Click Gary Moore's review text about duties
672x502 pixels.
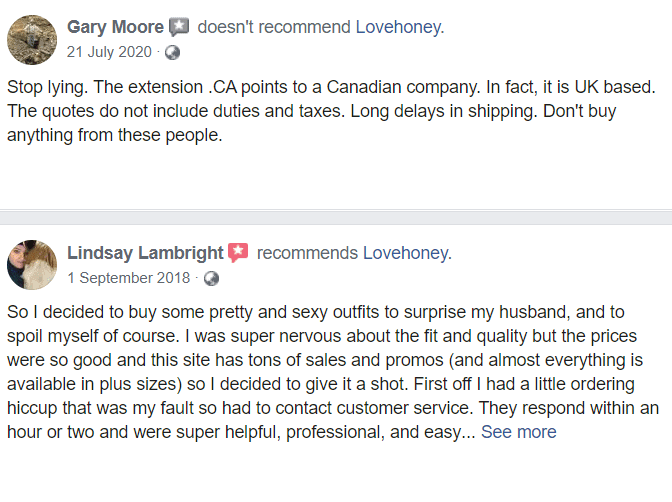click(175, 111)
